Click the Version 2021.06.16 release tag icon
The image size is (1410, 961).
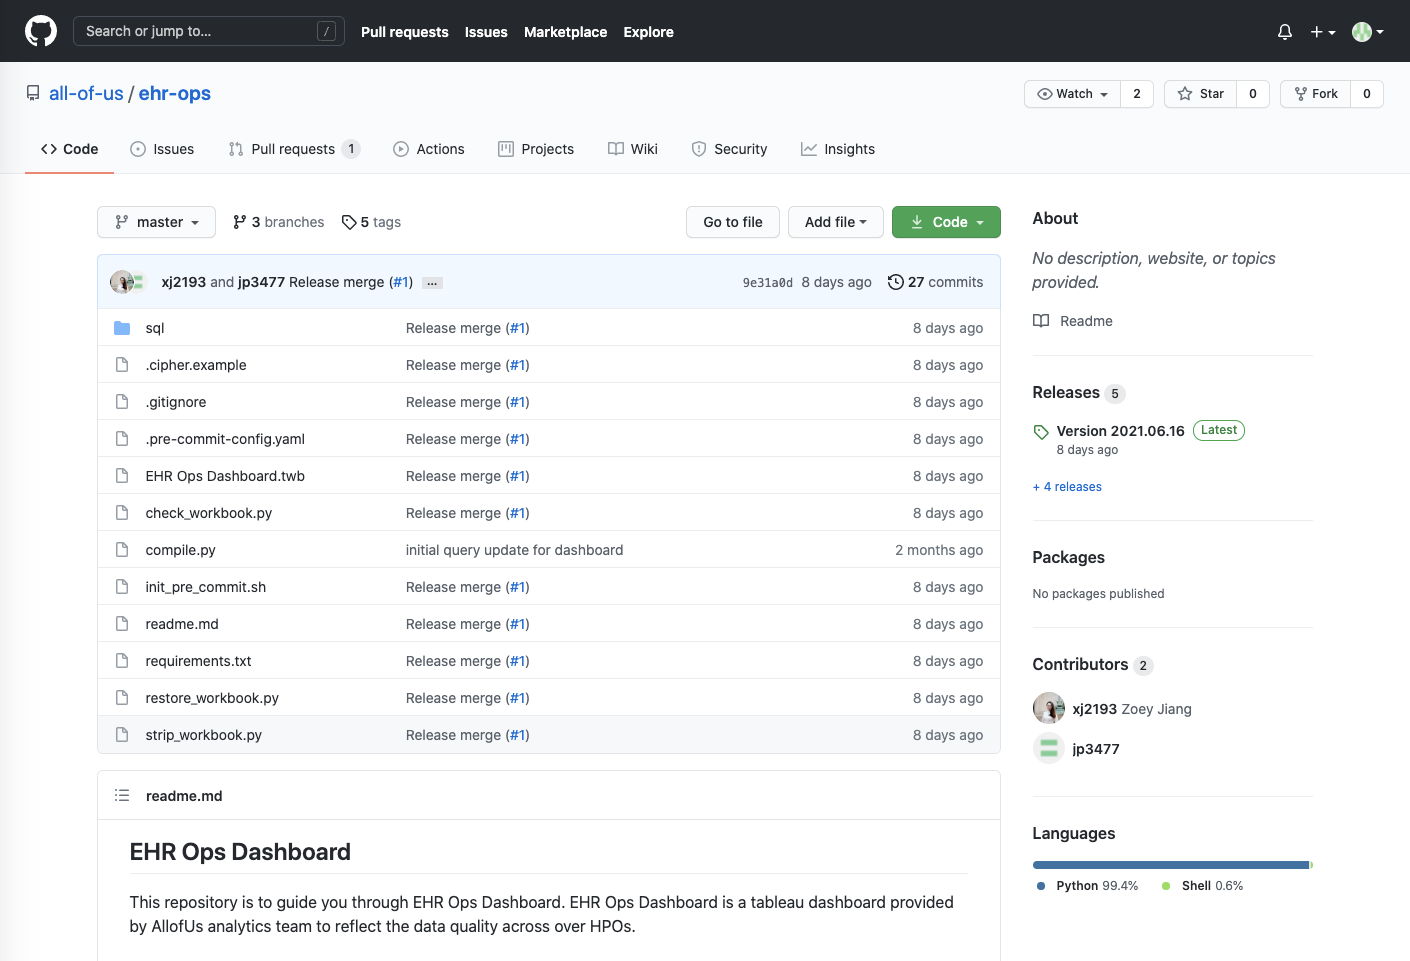[x=1041, y=432]
